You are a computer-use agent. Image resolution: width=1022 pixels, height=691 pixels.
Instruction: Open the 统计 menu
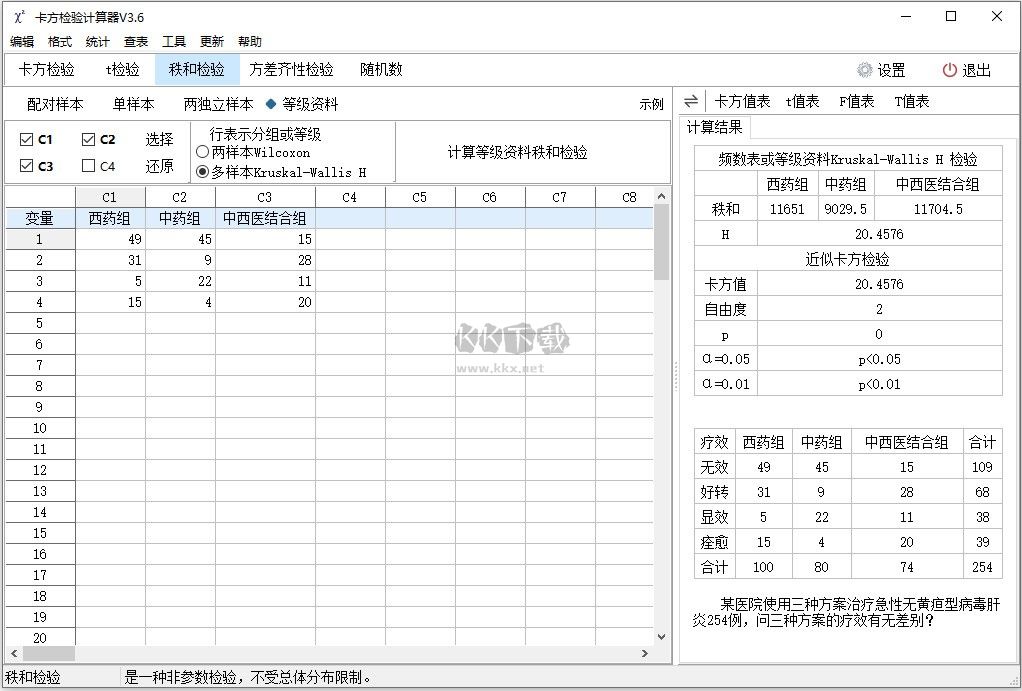point(96,41)
